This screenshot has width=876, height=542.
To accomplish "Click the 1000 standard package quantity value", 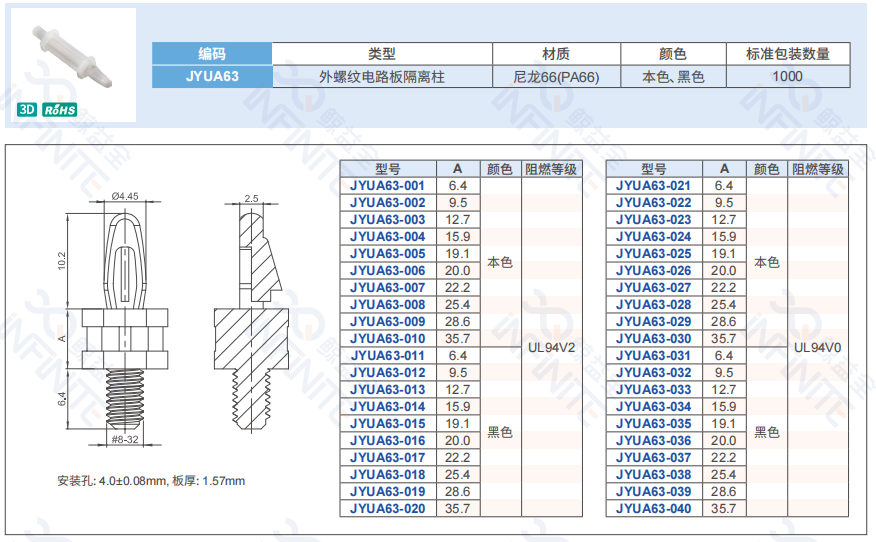I will pyautogui.click(x=787, y=76).
